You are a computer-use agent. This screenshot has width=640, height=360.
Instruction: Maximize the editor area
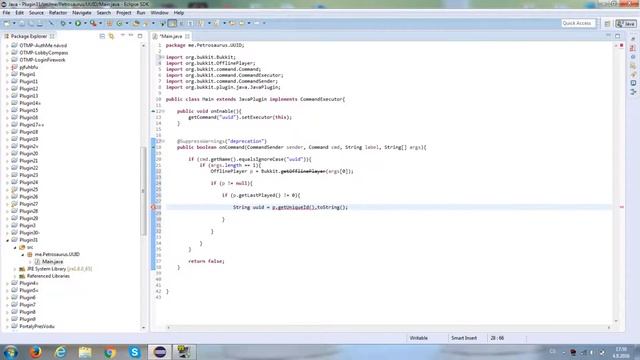coord(618,36)
